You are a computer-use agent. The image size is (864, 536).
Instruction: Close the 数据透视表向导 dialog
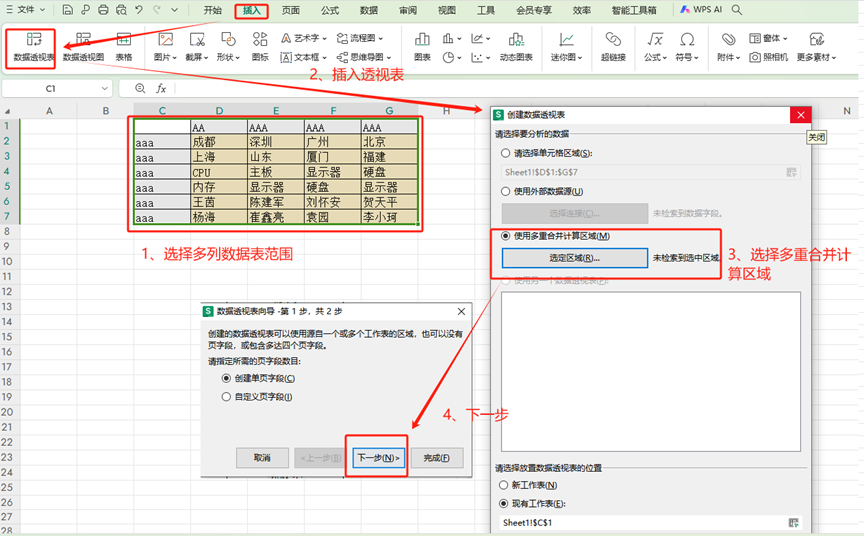pos(461,311)
